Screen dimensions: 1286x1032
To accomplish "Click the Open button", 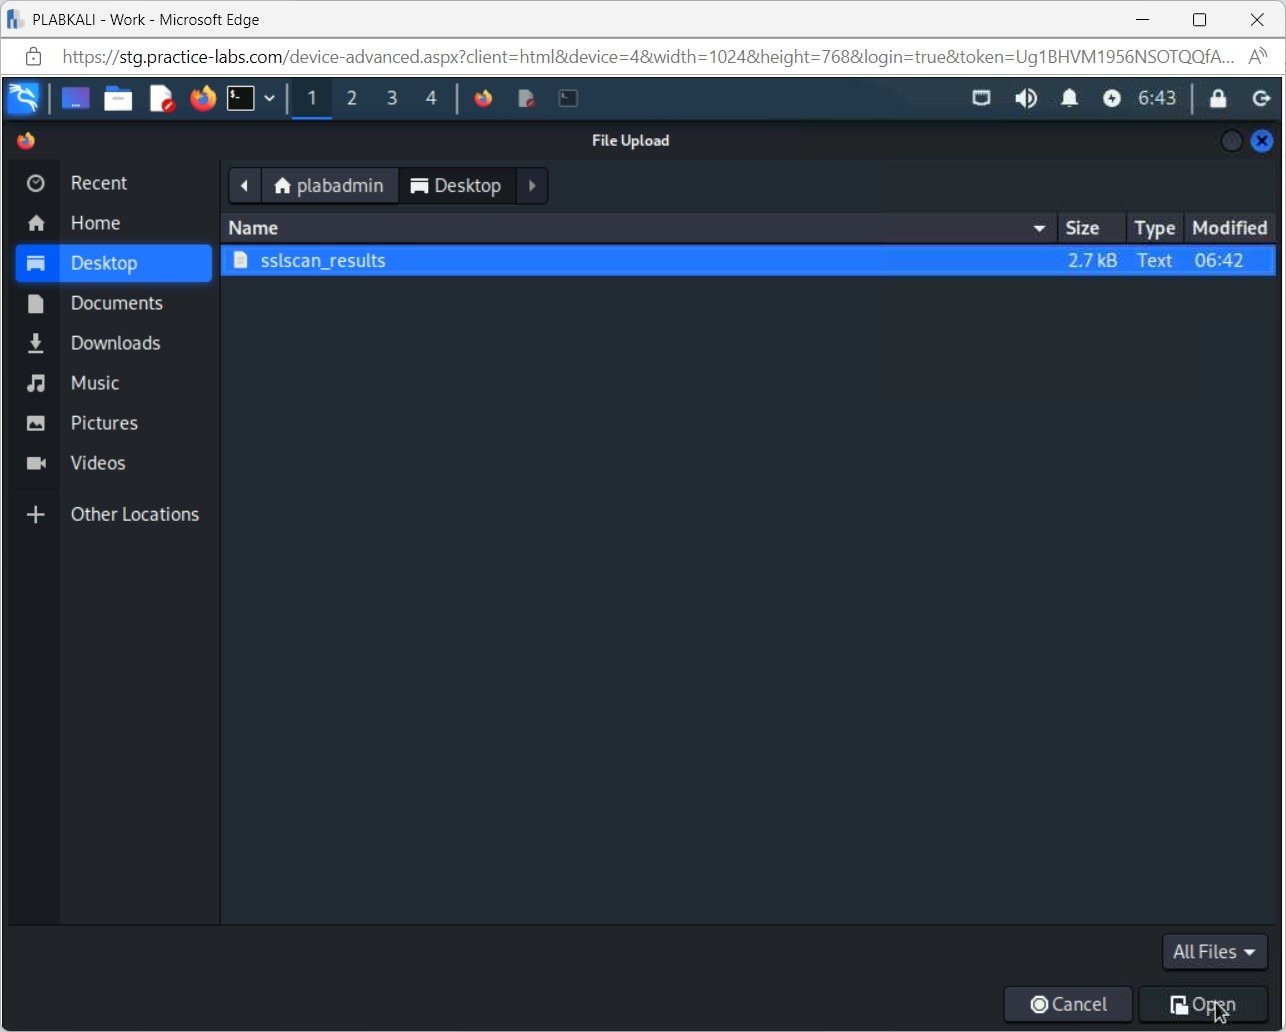I will [1203, 1004].
